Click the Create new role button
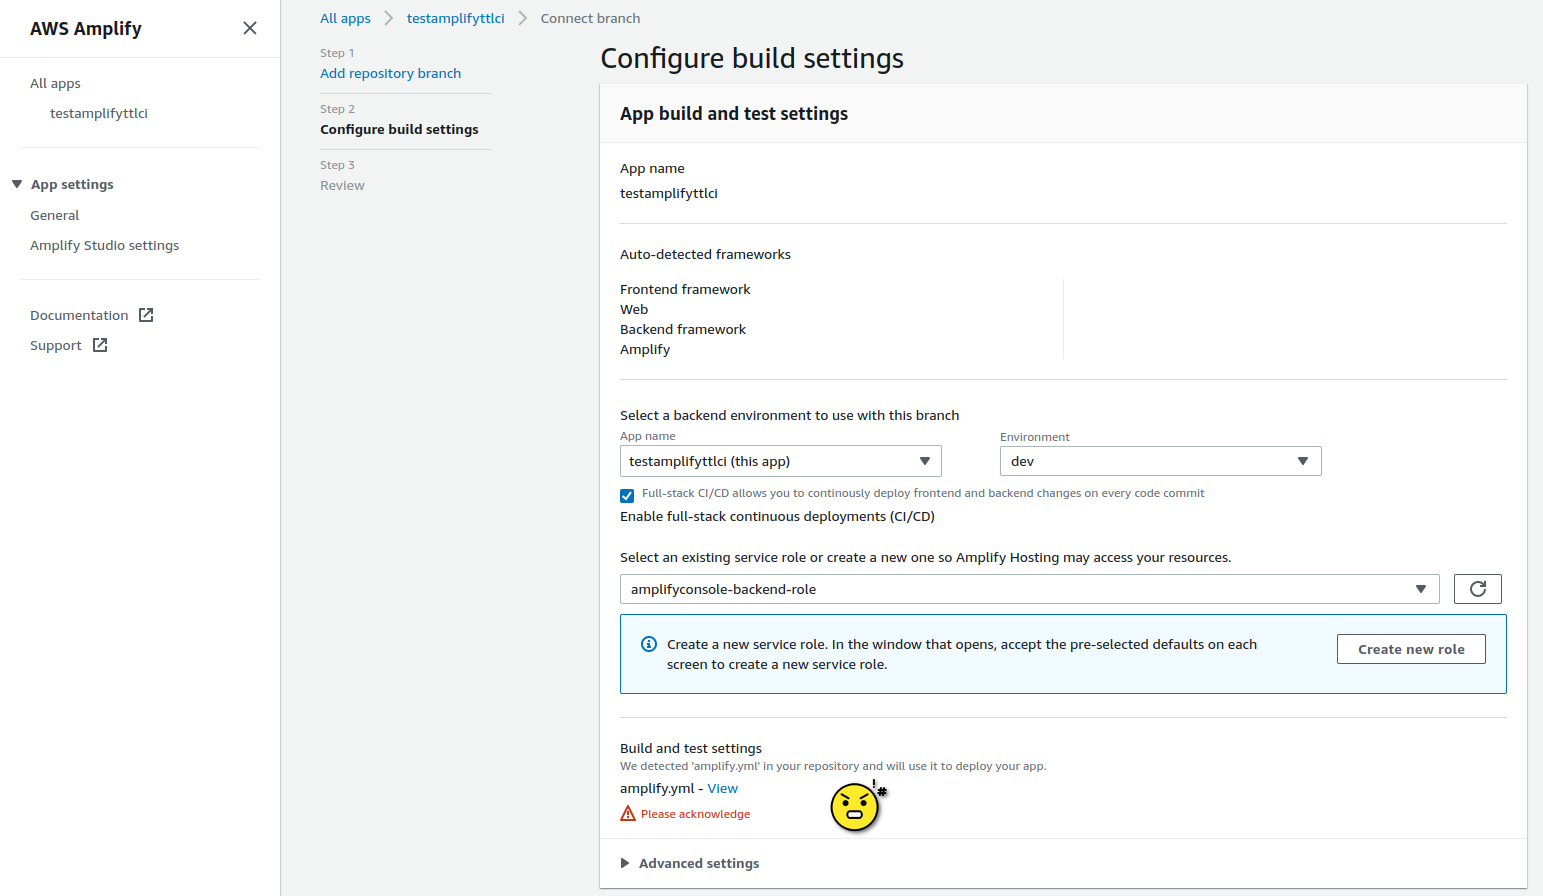1543x896 pixels. [1411, 649]
